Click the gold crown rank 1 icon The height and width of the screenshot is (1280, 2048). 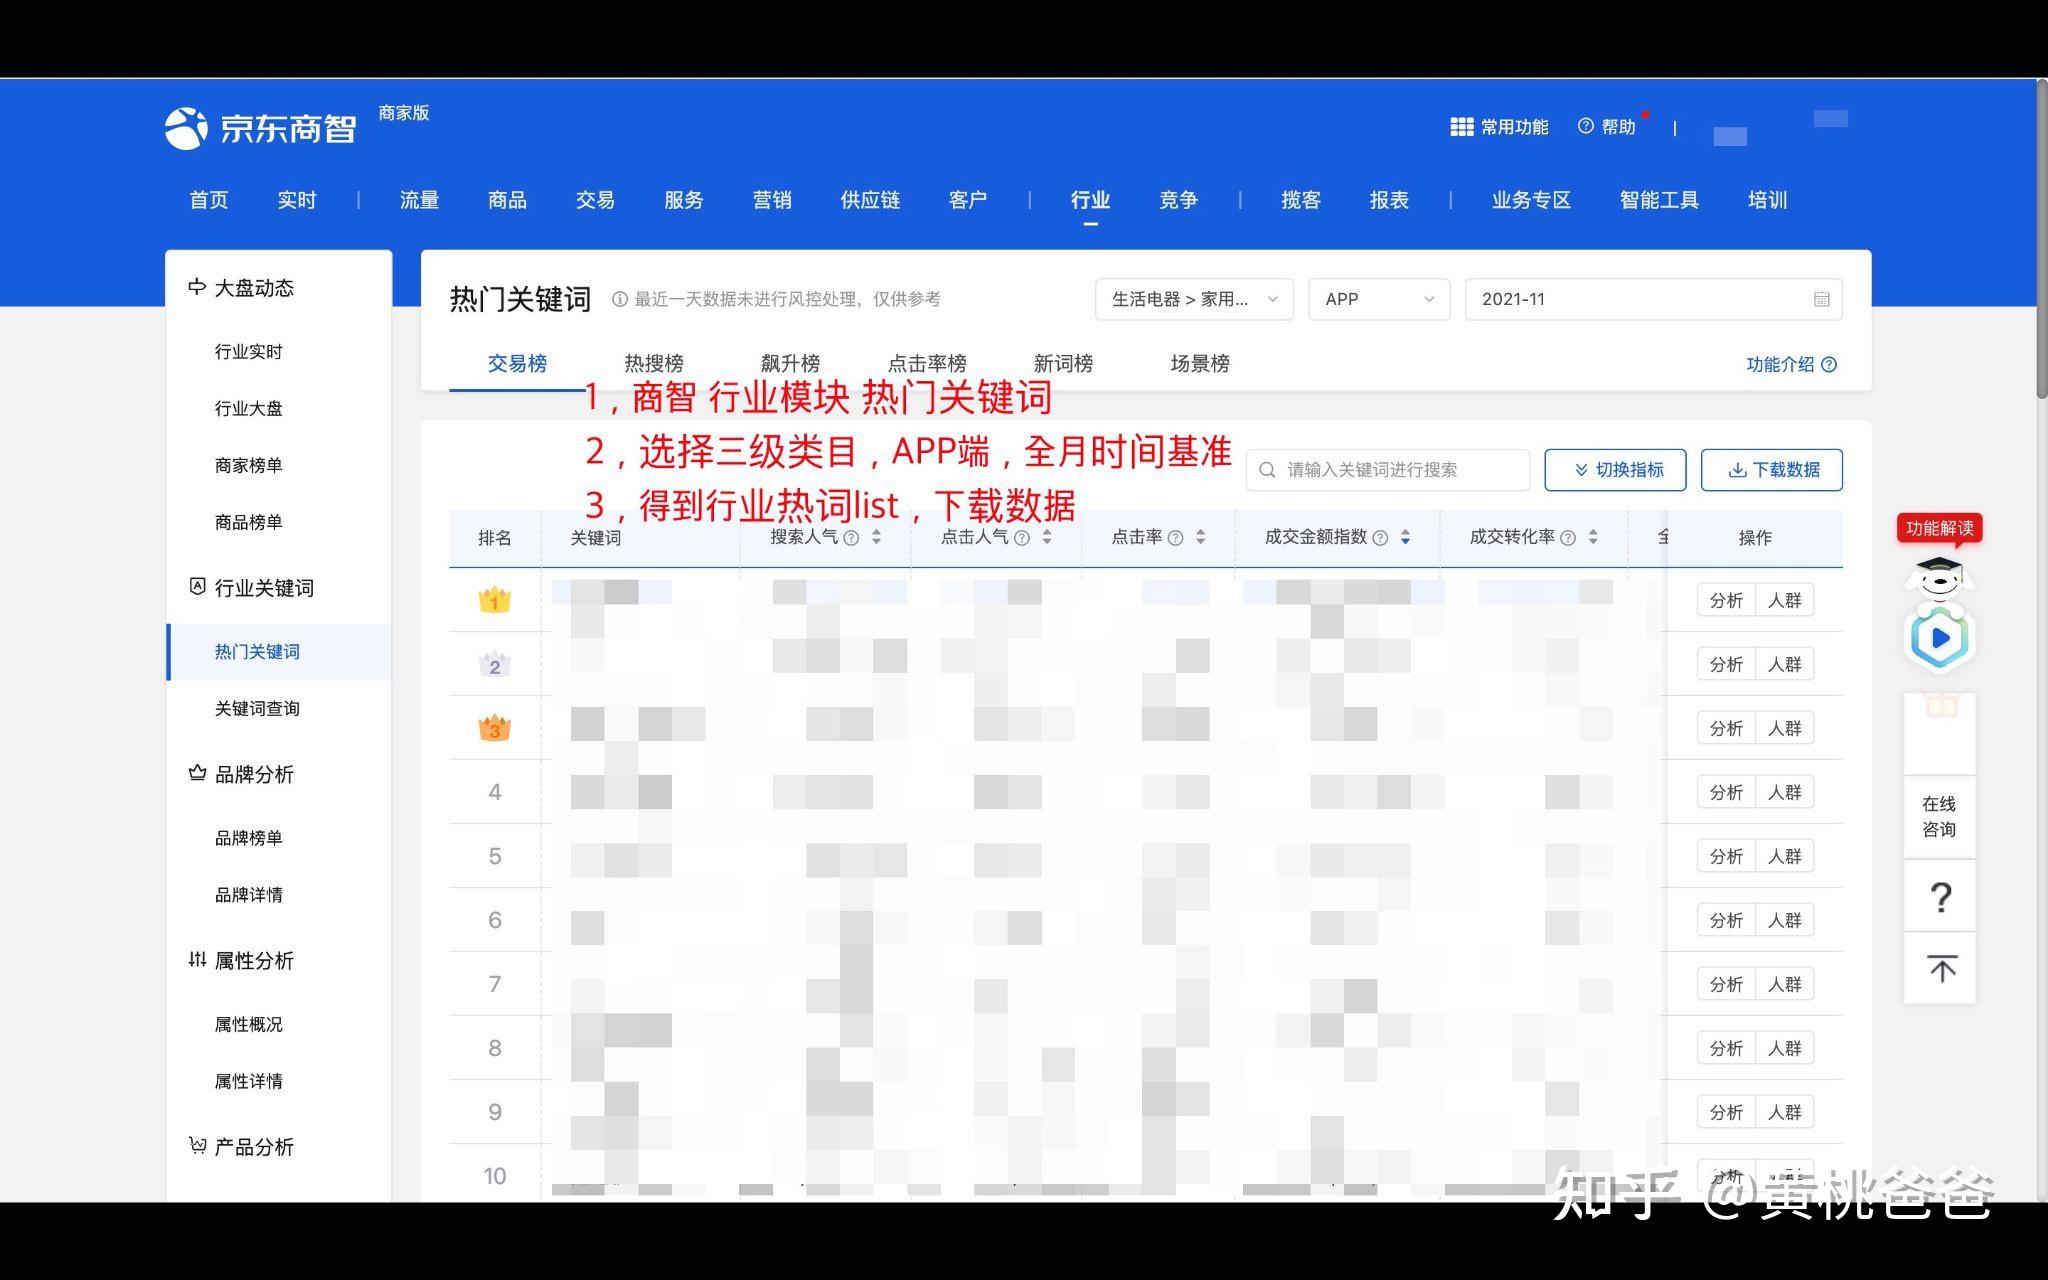(494, 600)
